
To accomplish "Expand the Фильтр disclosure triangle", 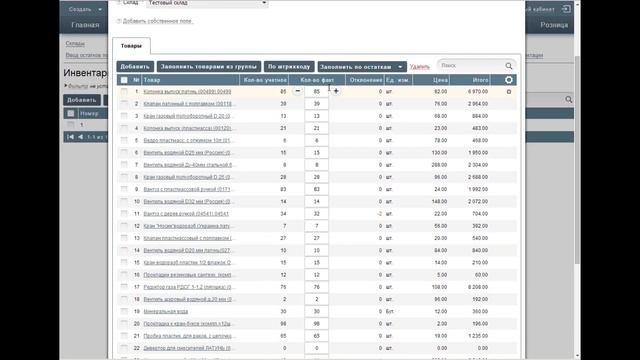I will coord(65,86).
